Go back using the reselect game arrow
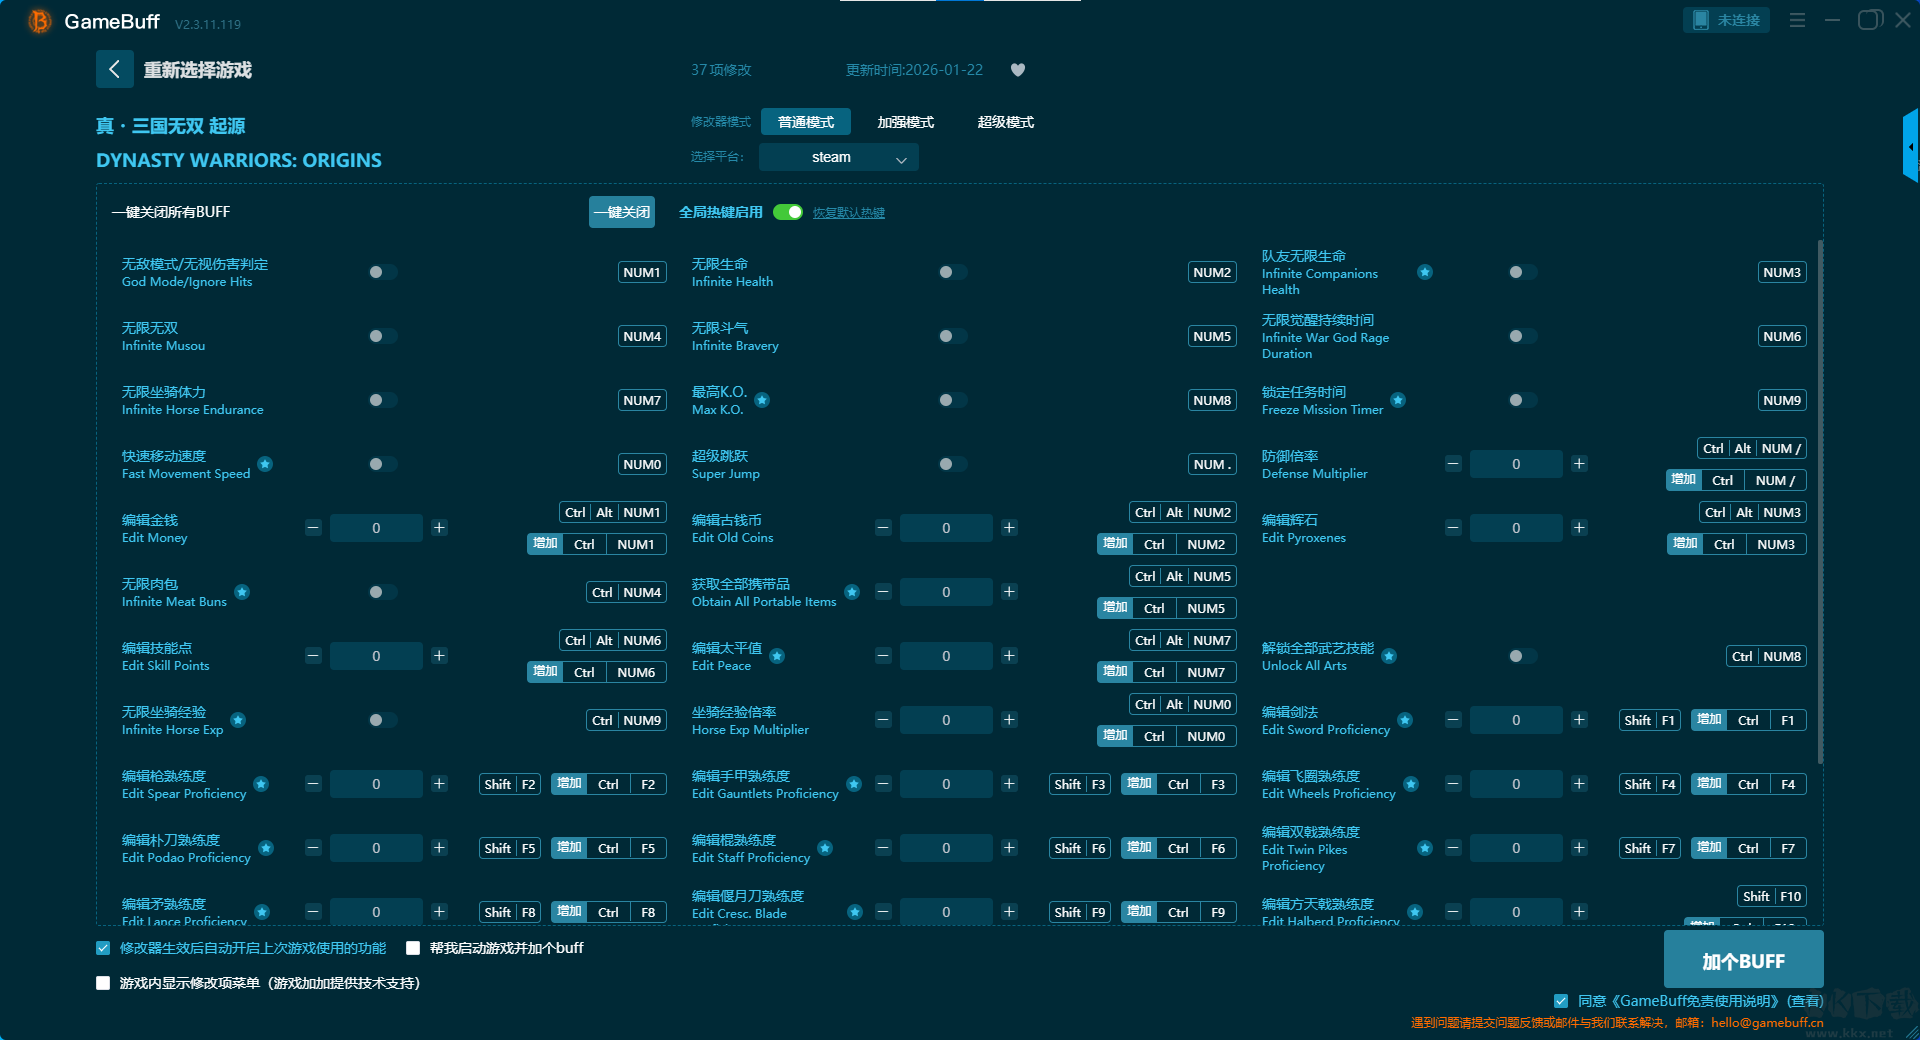 coord(114,69)
